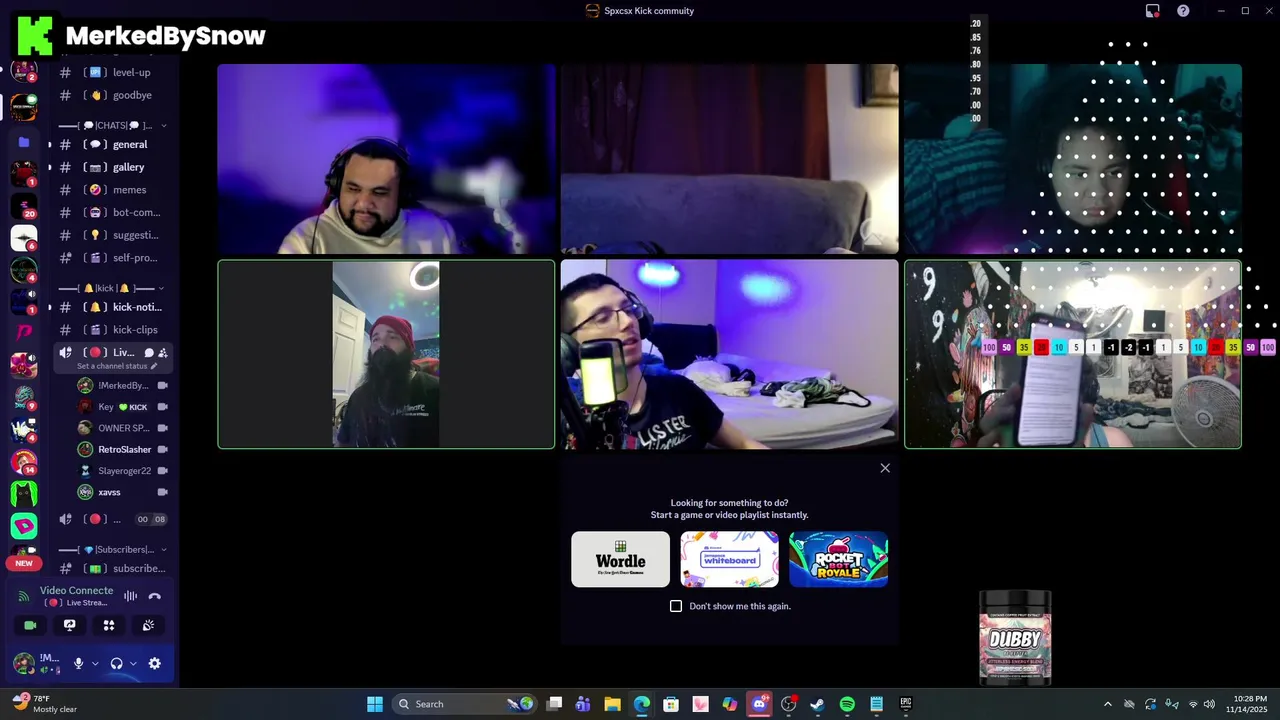
Task: Focus the man in glasses with microphone video
Action: click(729, 354)
